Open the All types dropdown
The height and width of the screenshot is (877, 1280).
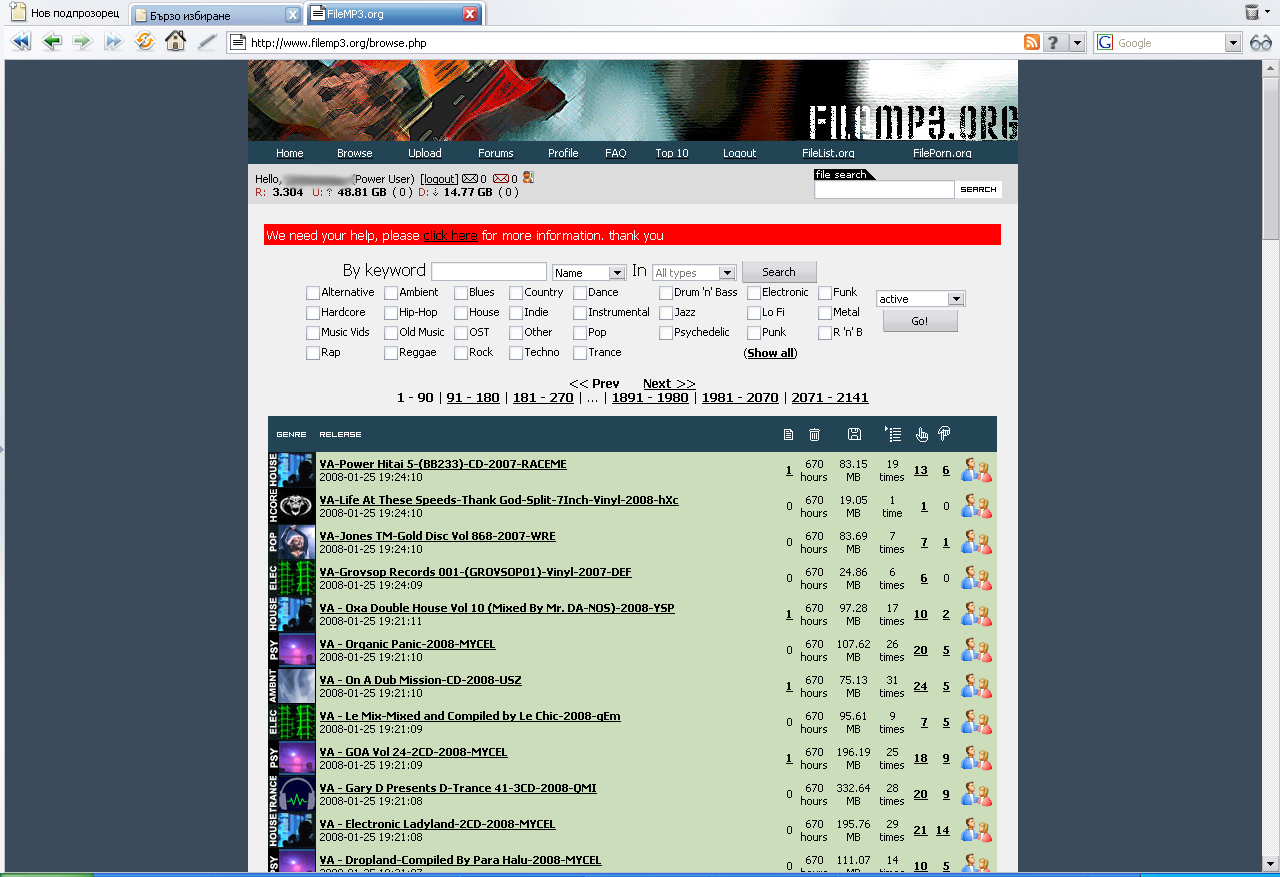point(694,273)
